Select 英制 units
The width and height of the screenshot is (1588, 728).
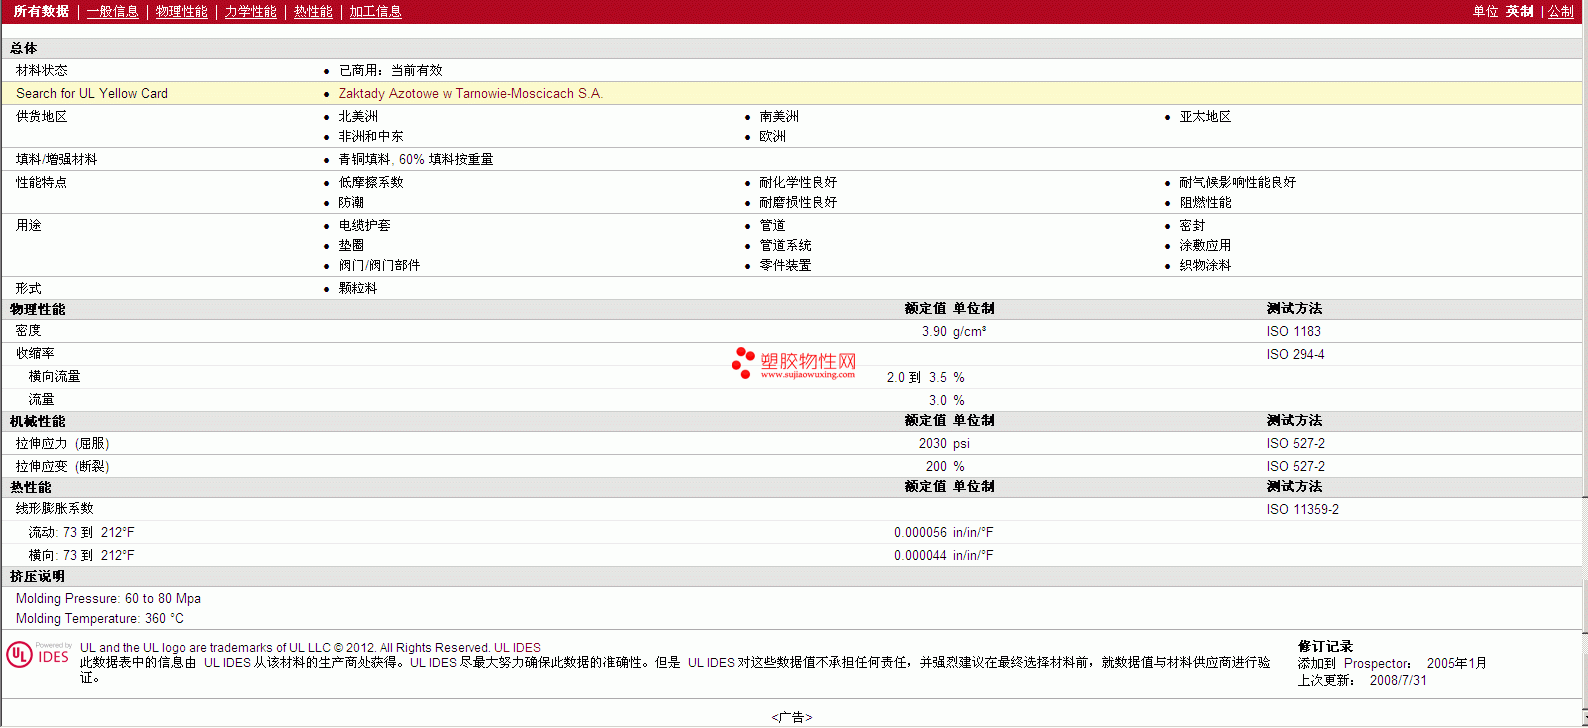tap(1519, 11)
